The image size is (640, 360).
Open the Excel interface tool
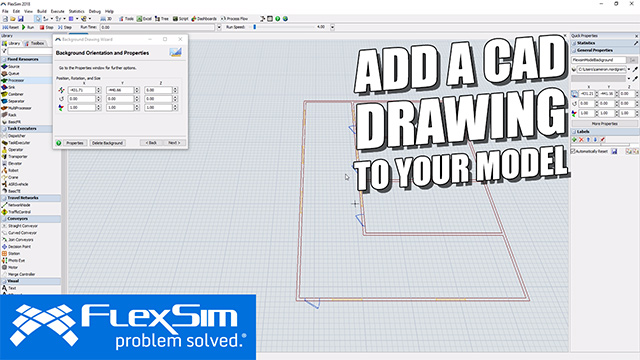144,19
